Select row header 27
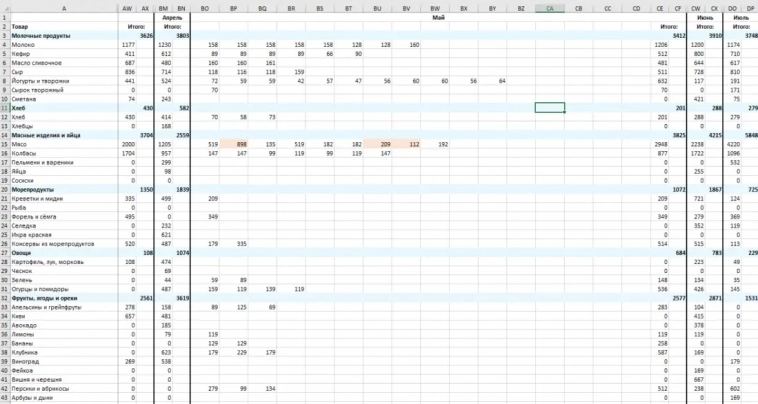Viewport: 758px width, 404px height. (5, 253)
